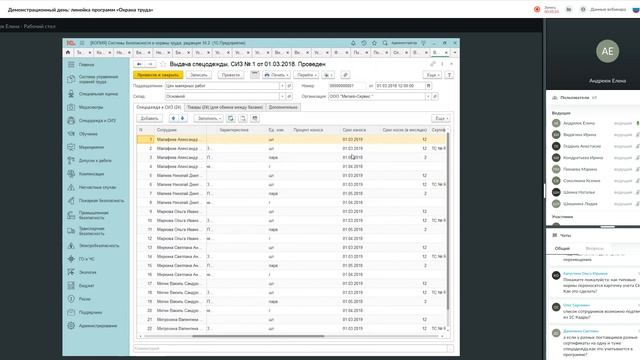Switch to the Общий chat tab
Viewport: 640px width, 360px height.
coord(562,249)
